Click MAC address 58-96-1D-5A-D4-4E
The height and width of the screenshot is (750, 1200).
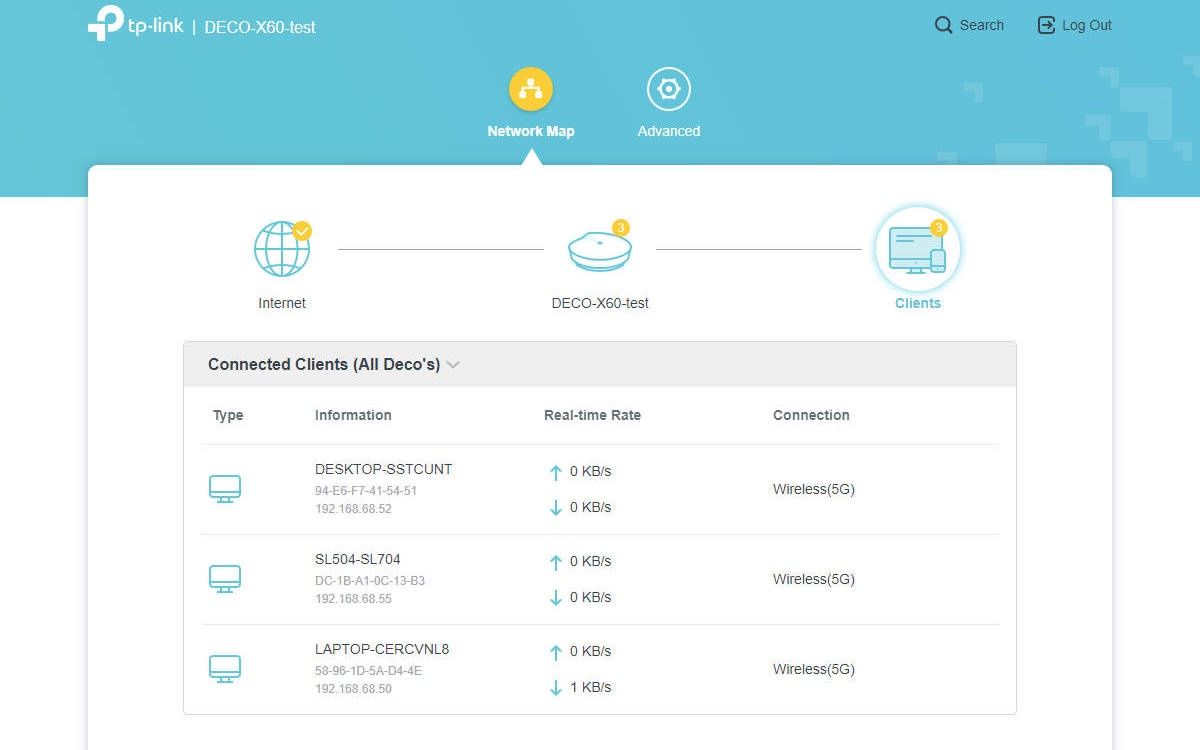[368, 671]
